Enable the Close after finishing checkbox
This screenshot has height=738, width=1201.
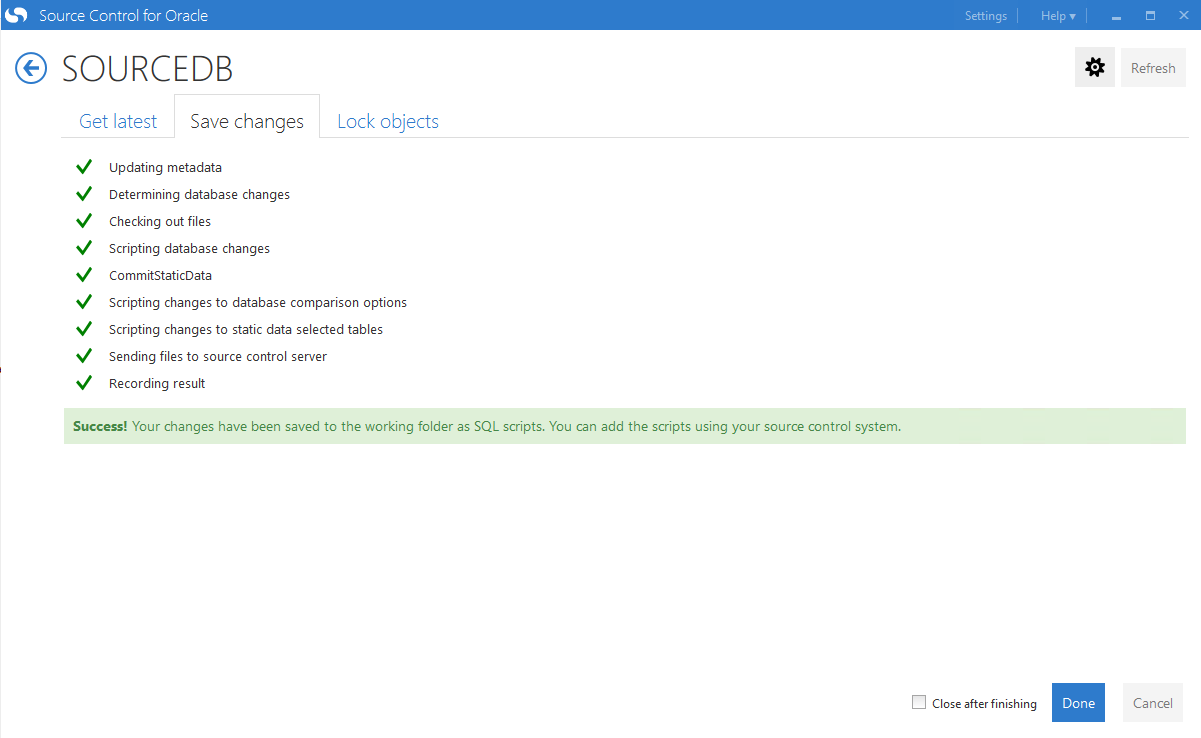919,703
